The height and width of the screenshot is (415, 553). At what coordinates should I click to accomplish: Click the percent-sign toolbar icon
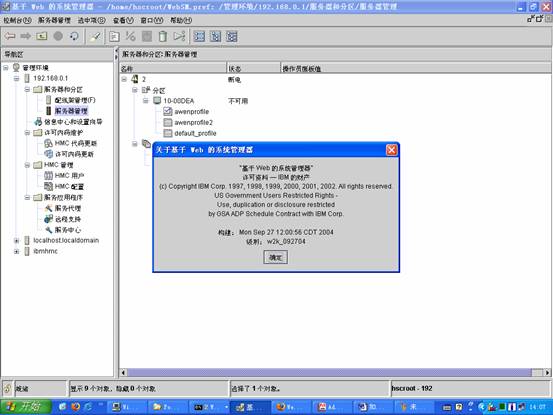[x=130, y=36]
